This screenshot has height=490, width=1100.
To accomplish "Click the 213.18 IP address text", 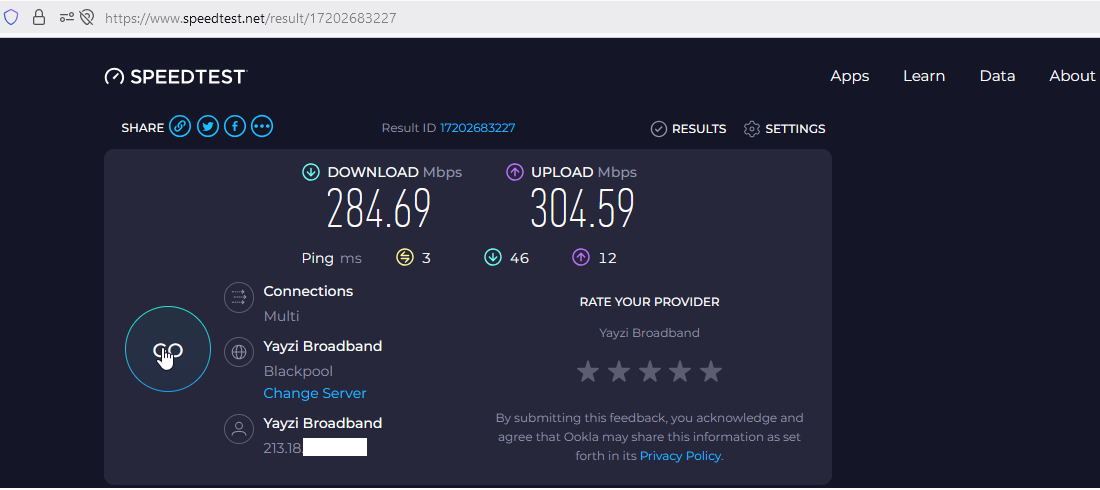I will point(283,447).
